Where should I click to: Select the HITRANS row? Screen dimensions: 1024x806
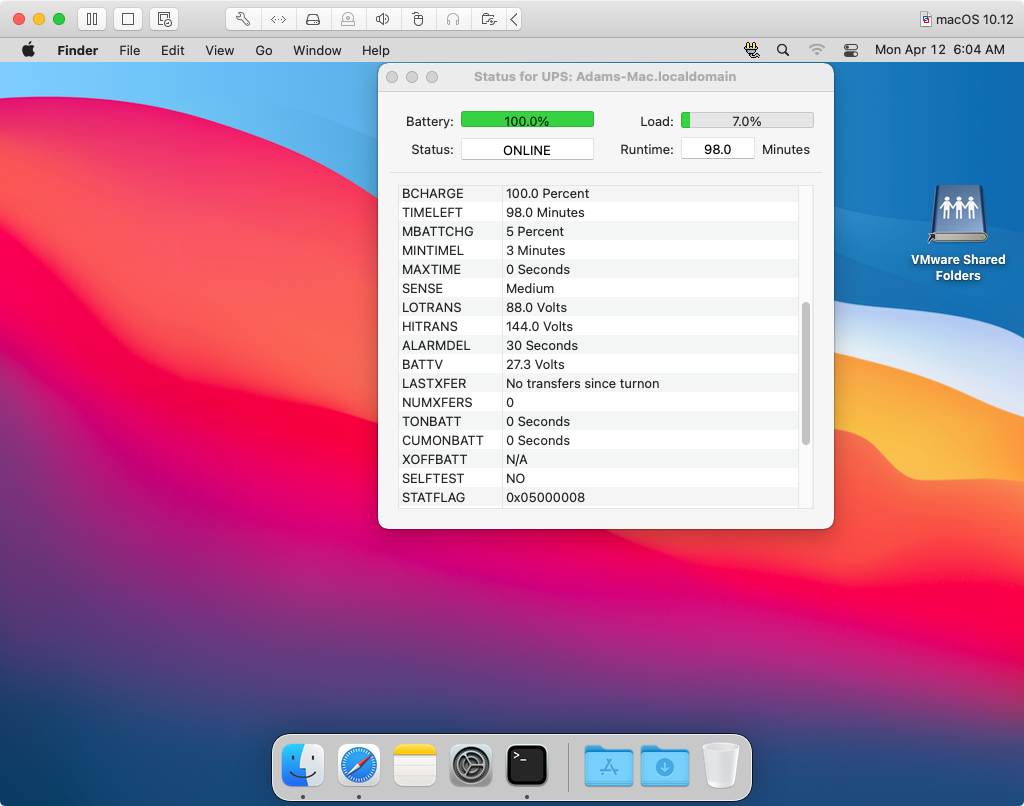[598, 326]
